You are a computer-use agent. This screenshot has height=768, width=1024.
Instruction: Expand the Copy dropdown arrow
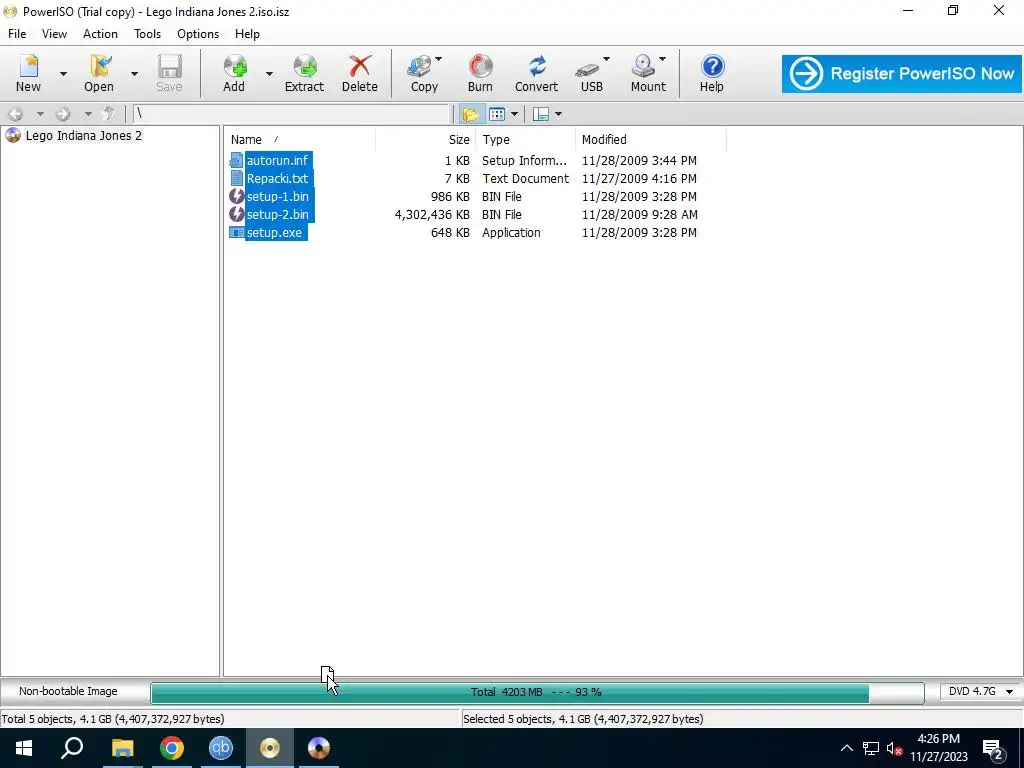(438, 59)
